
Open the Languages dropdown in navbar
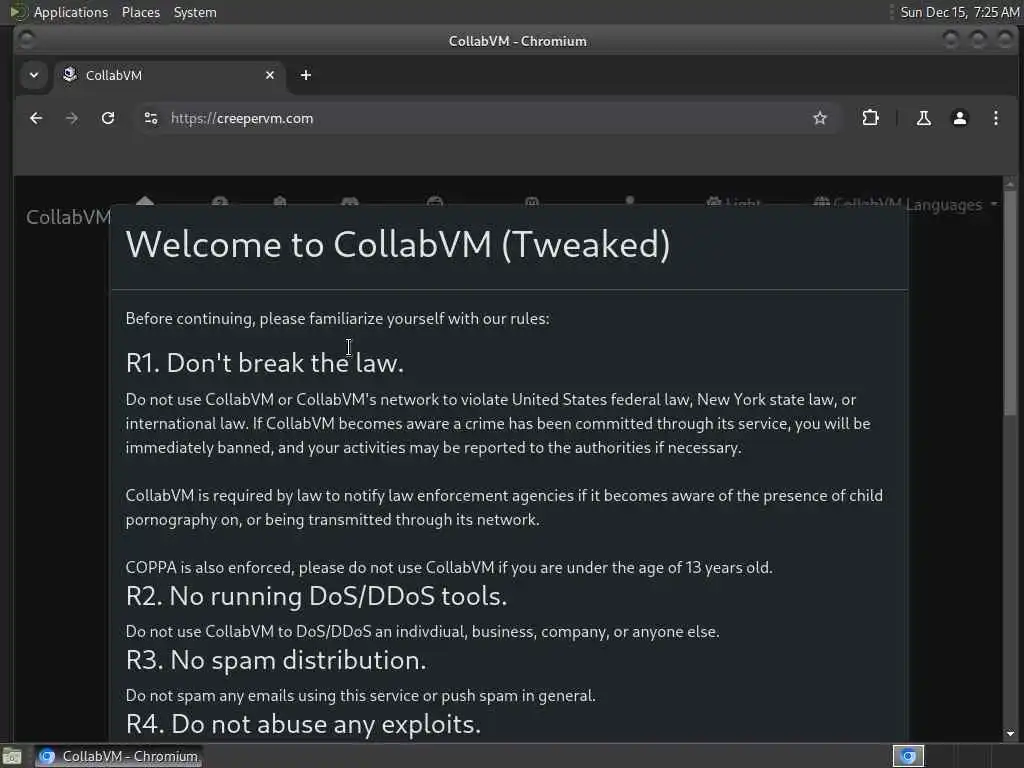(906, 204)
